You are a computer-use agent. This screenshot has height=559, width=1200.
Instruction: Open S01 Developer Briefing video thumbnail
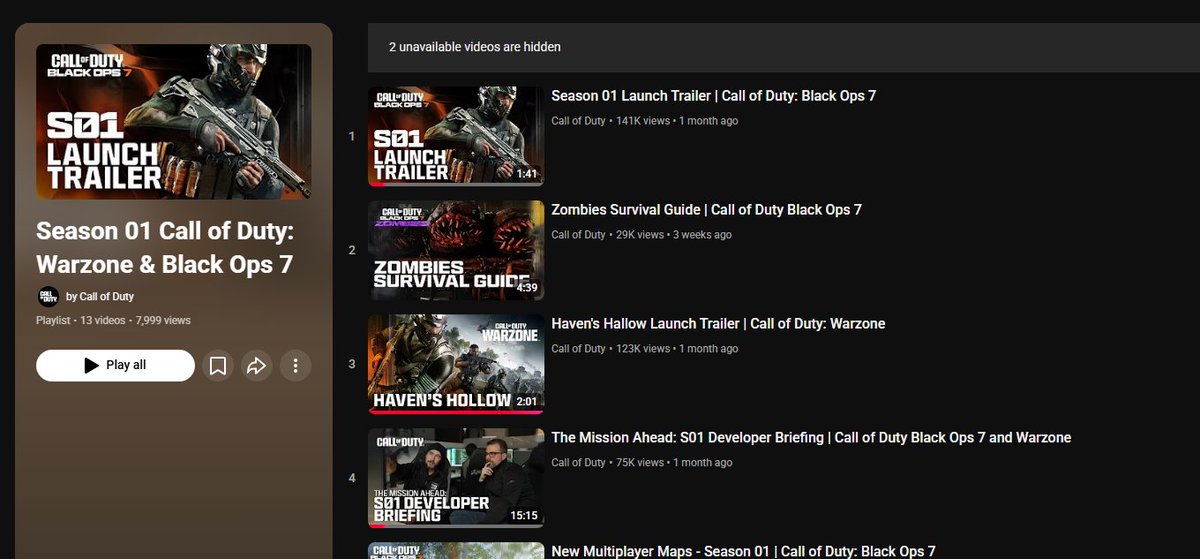pyautogui.click(x=456, y=478)
